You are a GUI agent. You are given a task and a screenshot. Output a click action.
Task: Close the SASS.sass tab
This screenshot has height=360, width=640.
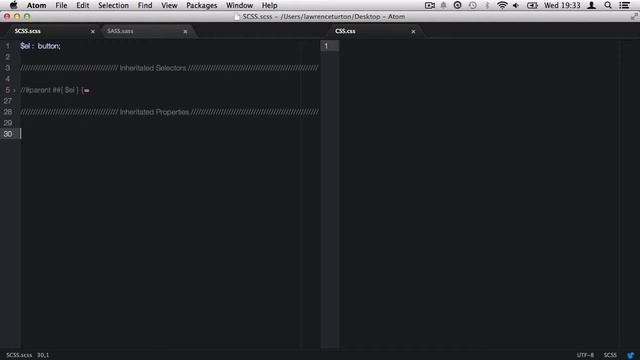[x=185, y=31]
